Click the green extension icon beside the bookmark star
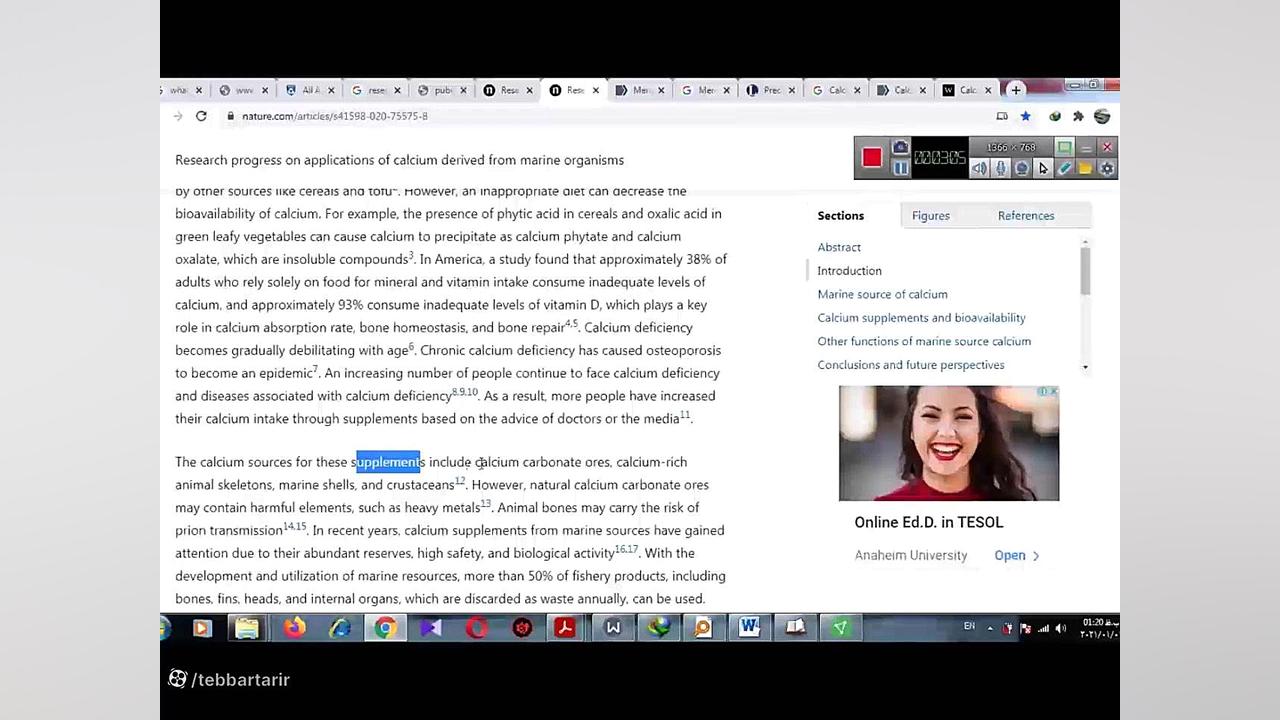The width and height of the screenshot is (1280, 720). [1054, 116]
